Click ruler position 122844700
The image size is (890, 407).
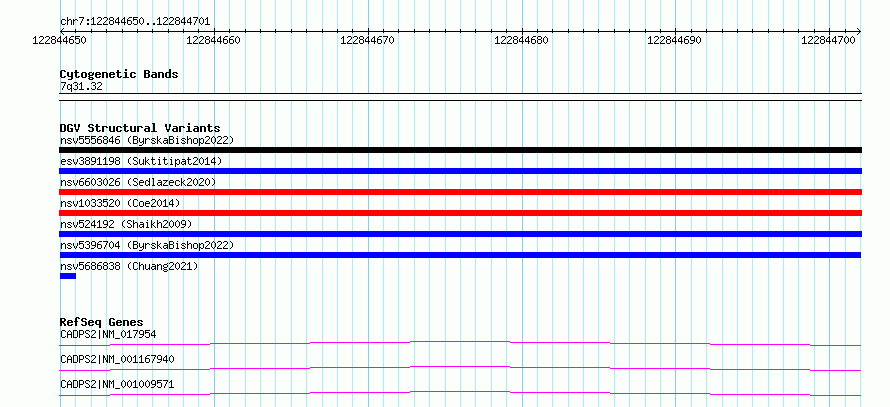(829, 40)
